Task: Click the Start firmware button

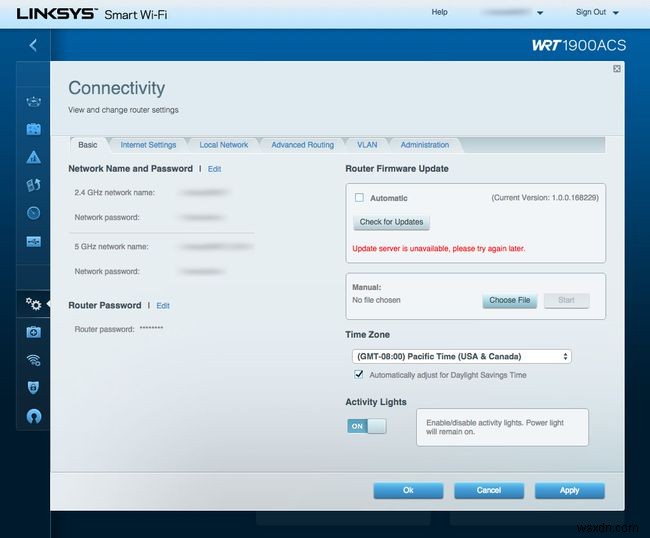Action: coord(566,301)
